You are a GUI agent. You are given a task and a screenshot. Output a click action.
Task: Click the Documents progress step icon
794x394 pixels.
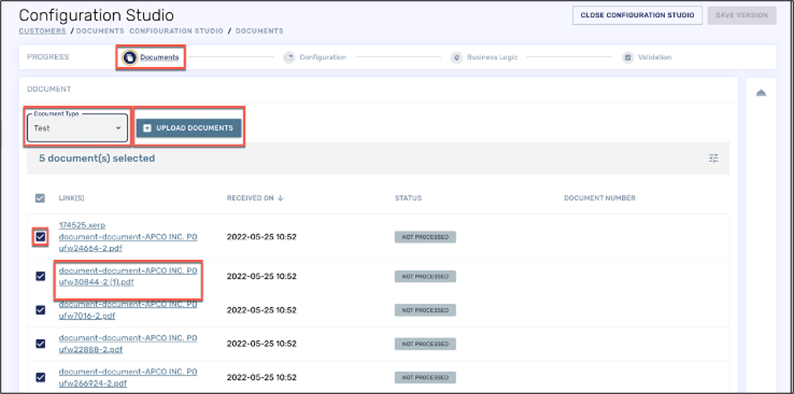[130, 57]
